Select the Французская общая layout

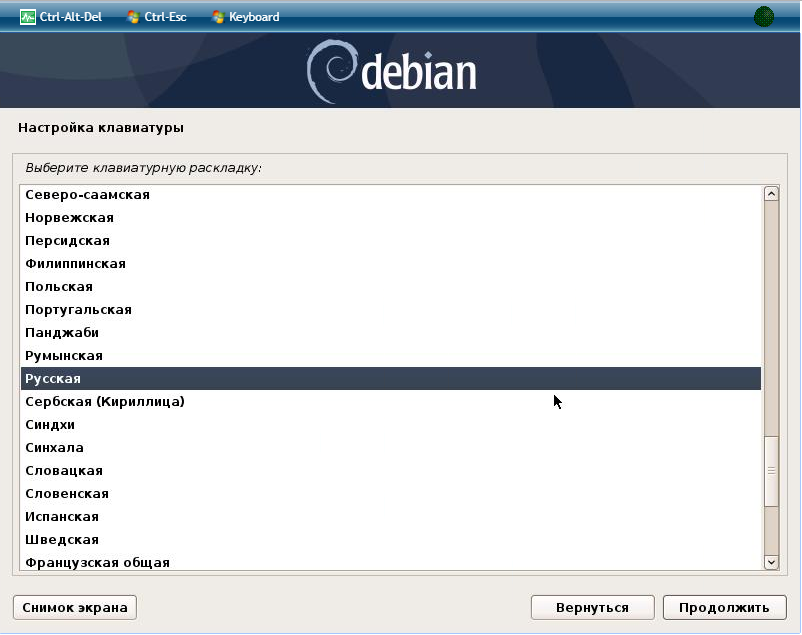[x=391, y=562]
